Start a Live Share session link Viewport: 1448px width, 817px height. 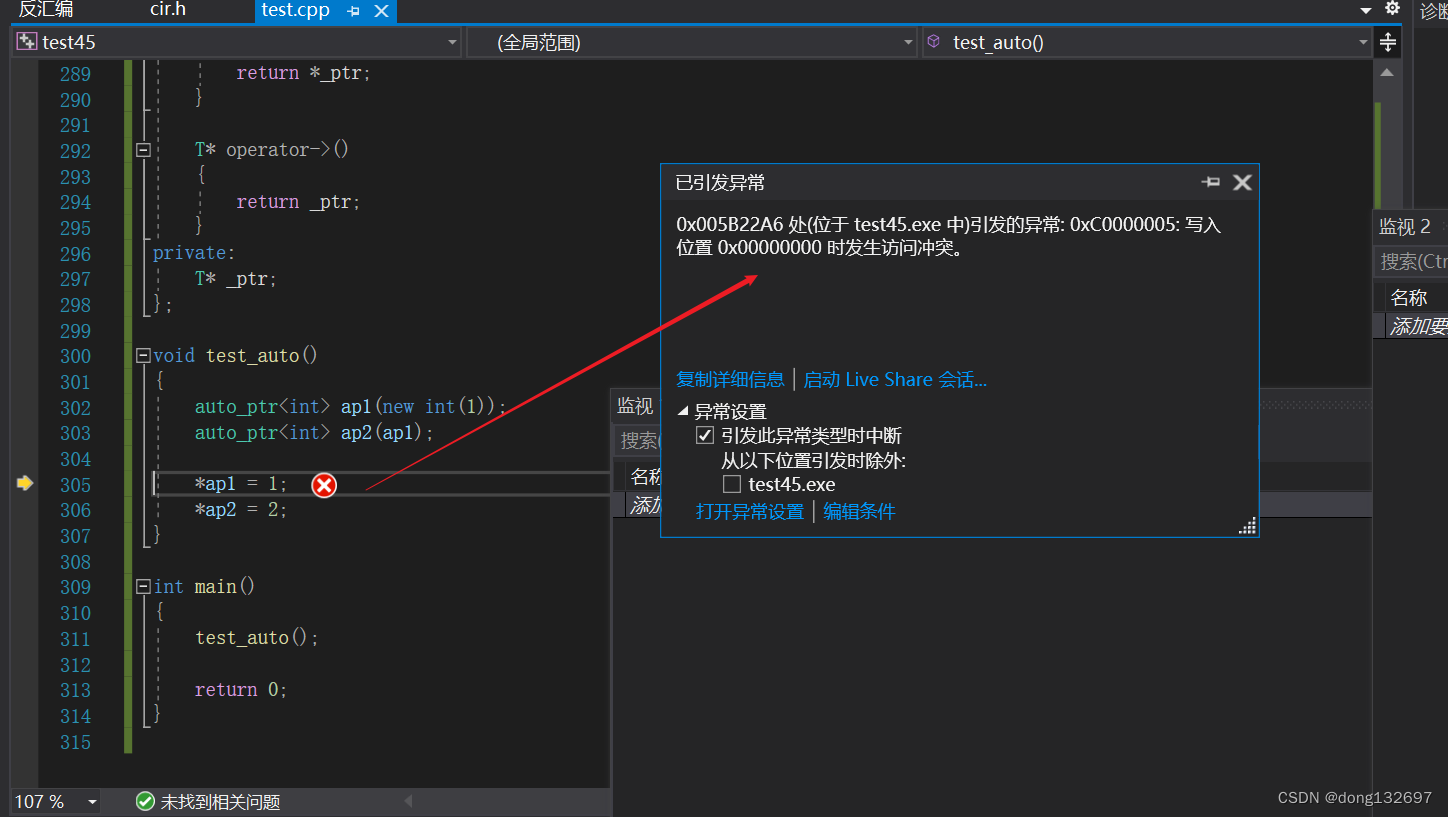click(x=895, y=380)
